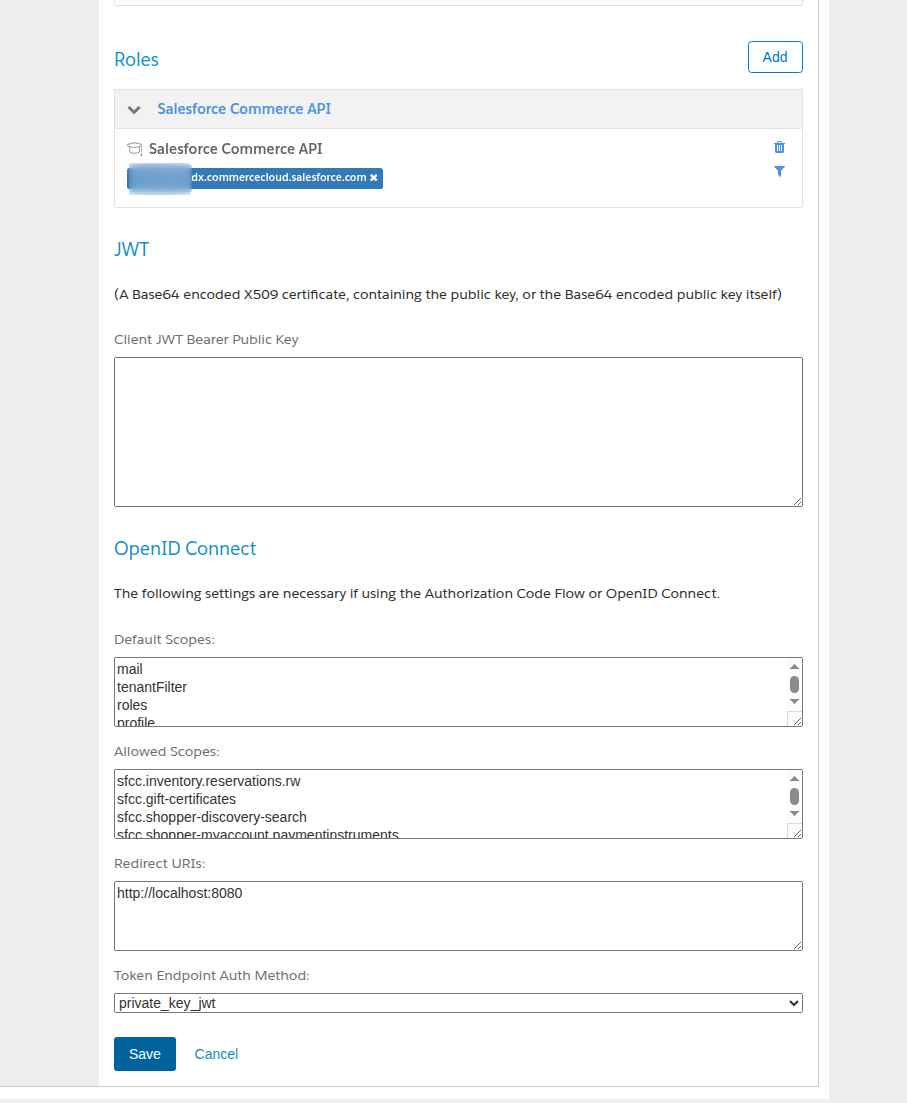This screenshot has height=1103, width=907.
Task: Remove the commercecloud.salesforce.com tenant tag
Action: tap(374, 178)
